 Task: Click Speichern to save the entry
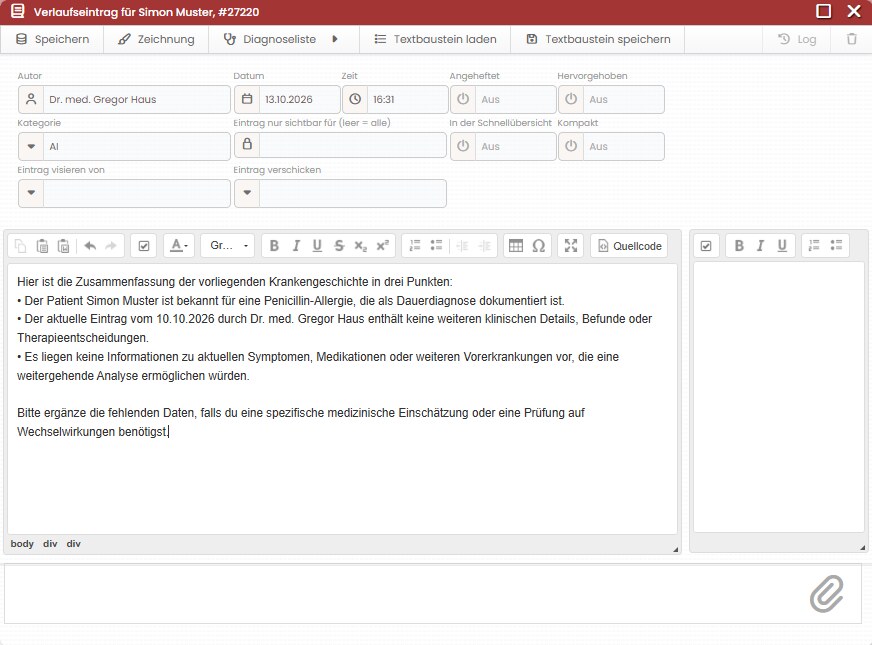(52, 39)
